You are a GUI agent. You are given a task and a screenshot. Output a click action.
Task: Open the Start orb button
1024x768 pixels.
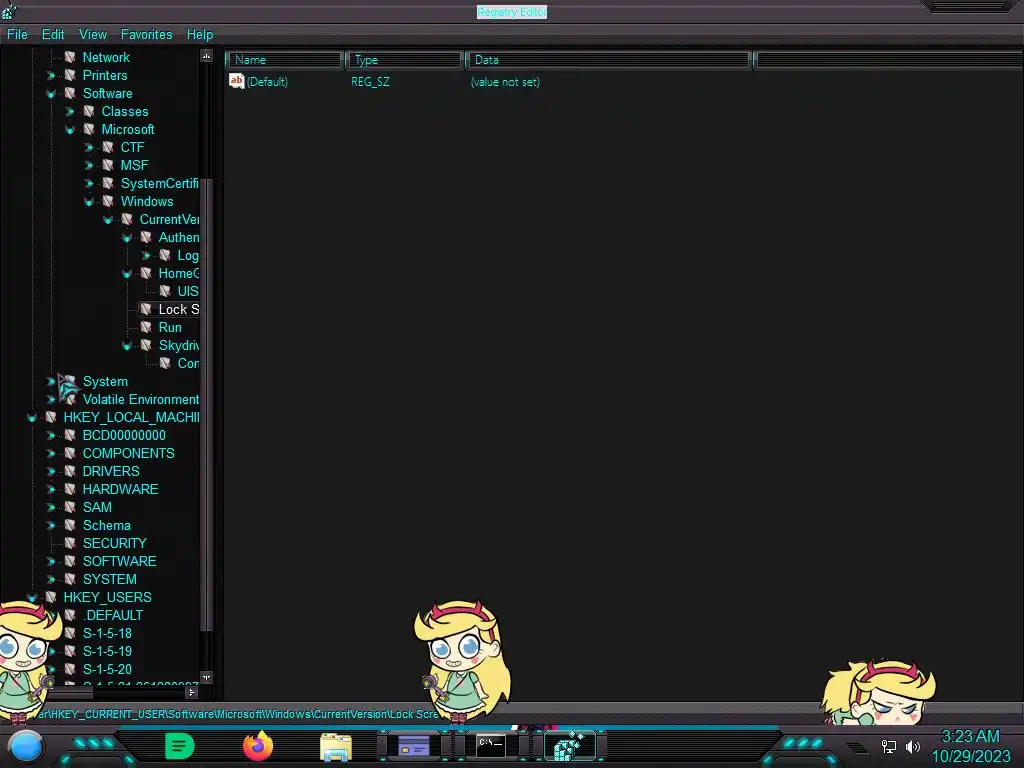click(25, 746)
